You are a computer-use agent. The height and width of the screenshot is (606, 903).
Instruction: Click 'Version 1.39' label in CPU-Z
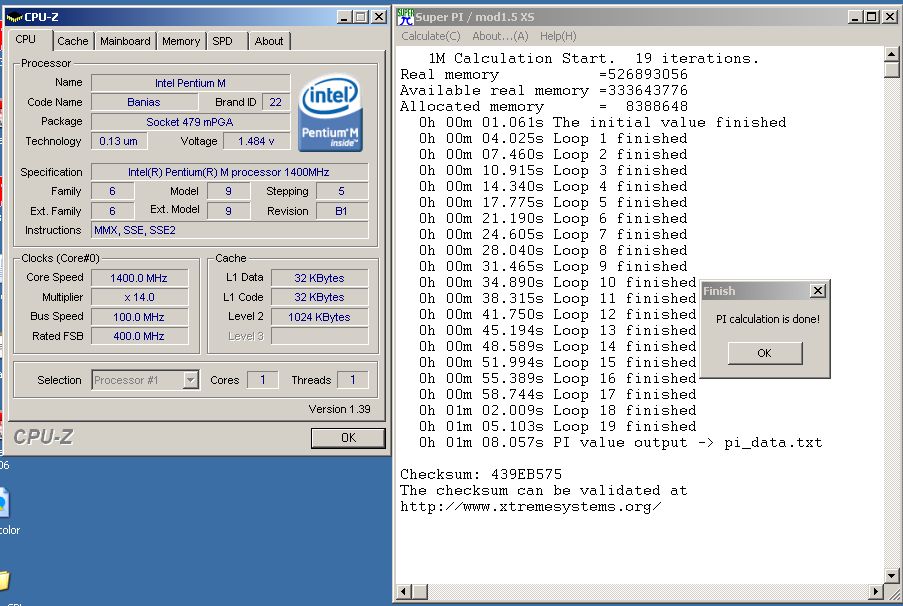[x=339, y=410]
